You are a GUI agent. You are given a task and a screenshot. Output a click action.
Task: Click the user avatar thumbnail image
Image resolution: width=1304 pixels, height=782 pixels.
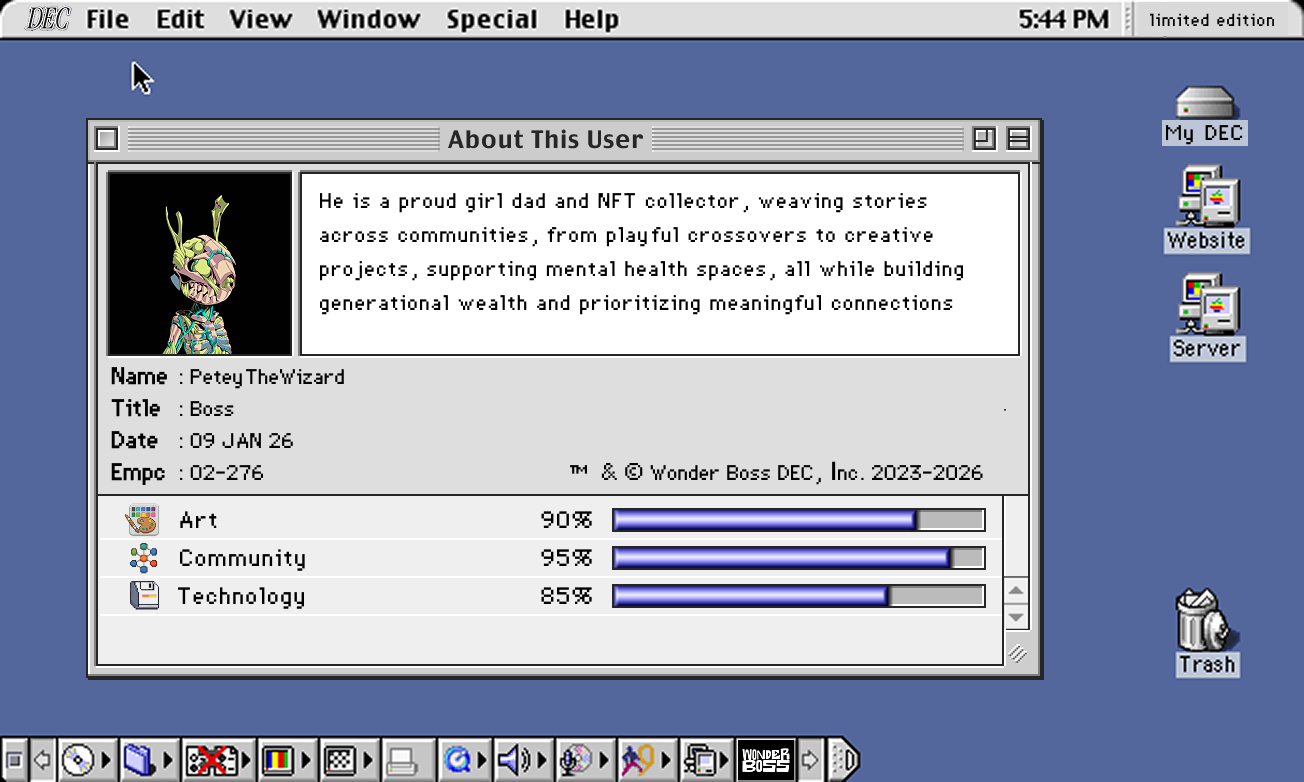[x=200, y=264]
